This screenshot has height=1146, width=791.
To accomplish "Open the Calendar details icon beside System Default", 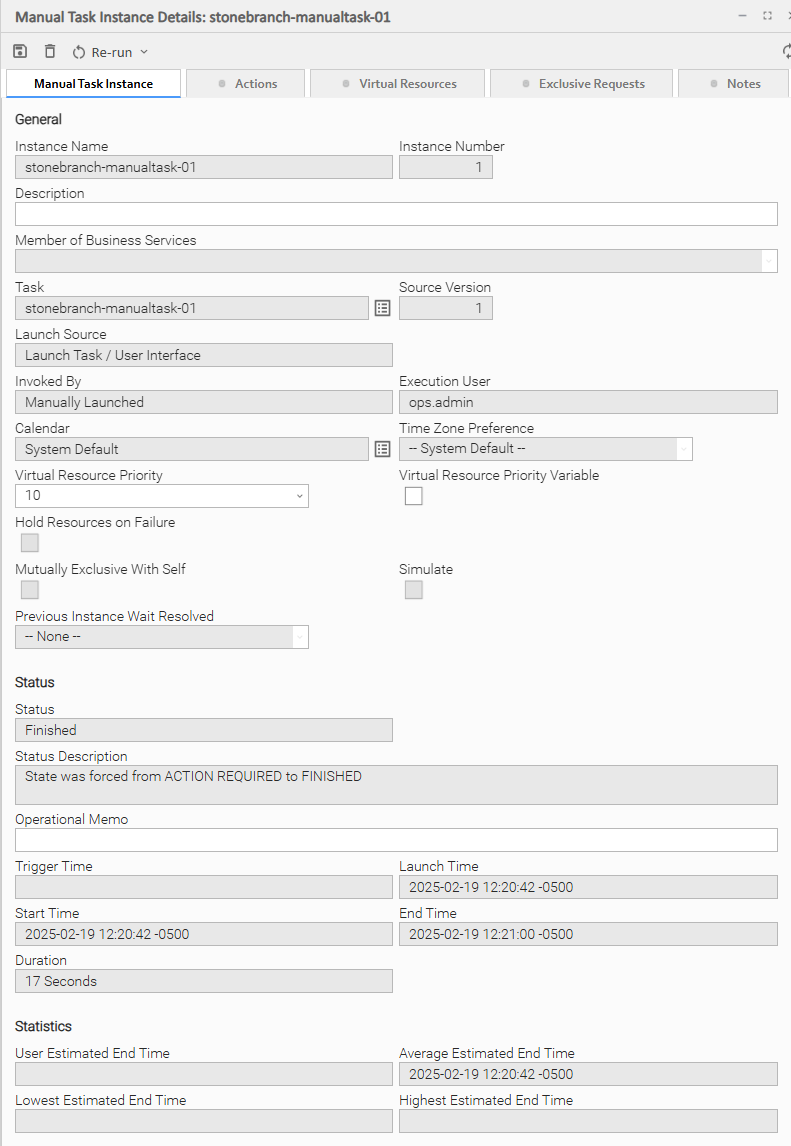I will pyautogui.click(x=382, y=449).
